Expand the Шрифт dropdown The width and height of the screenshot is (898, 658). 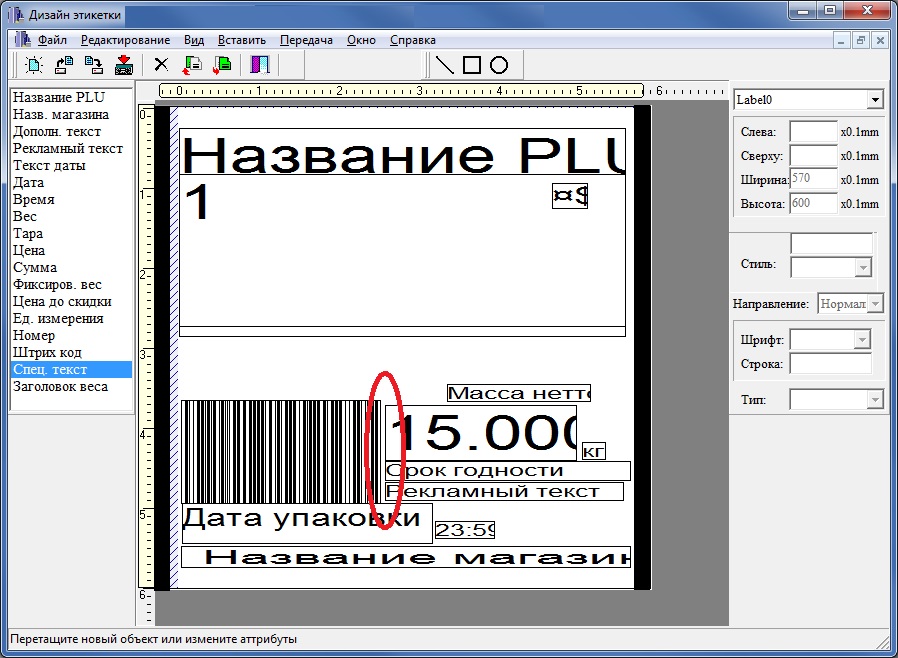point(862,340)
